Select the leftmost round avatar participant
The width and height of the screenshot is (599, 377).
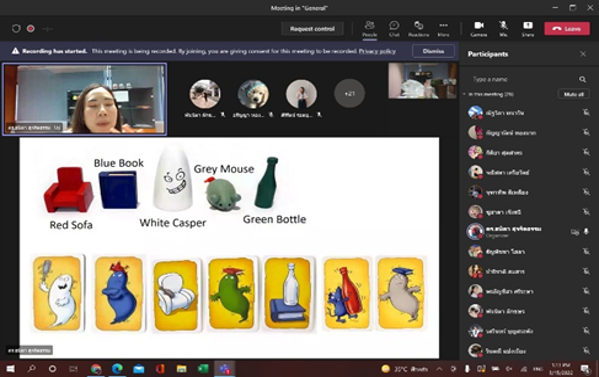click(x=205, y=94)
